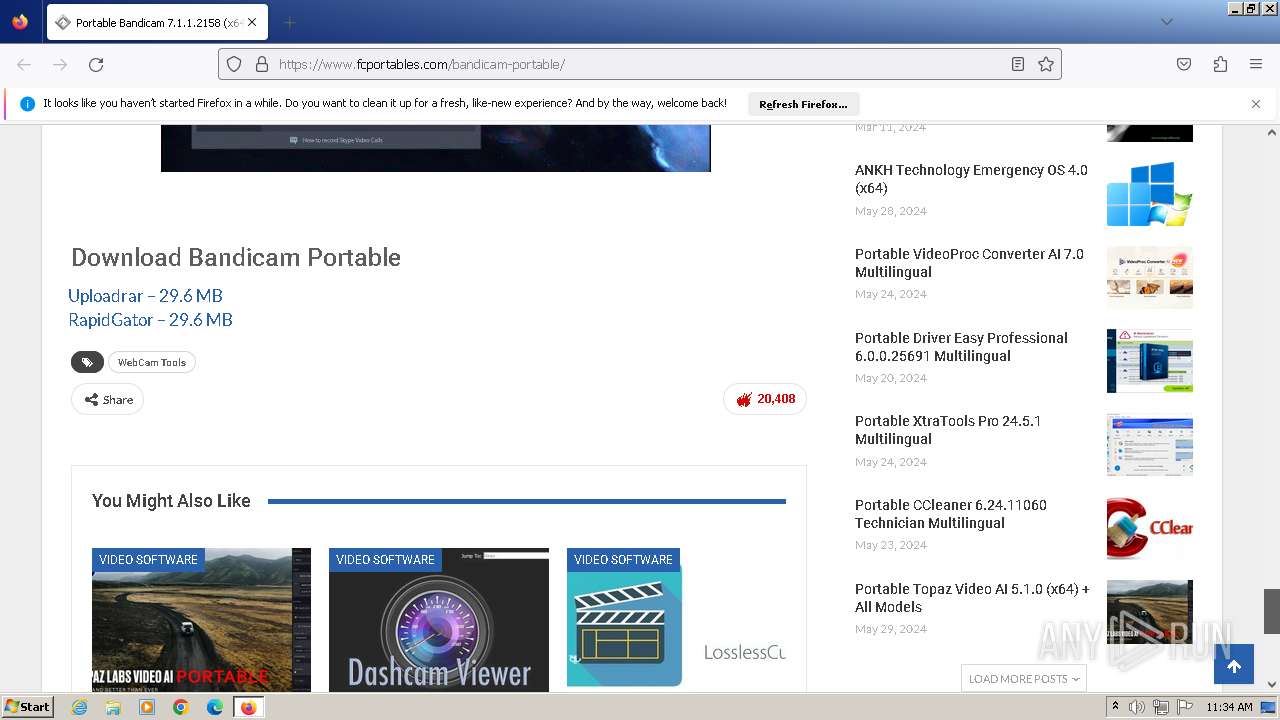Viewport: 1280px width, 720px height.
Task: Open Portable CCleaner 6.24.11060 Technician post
Action: [951, 514]
